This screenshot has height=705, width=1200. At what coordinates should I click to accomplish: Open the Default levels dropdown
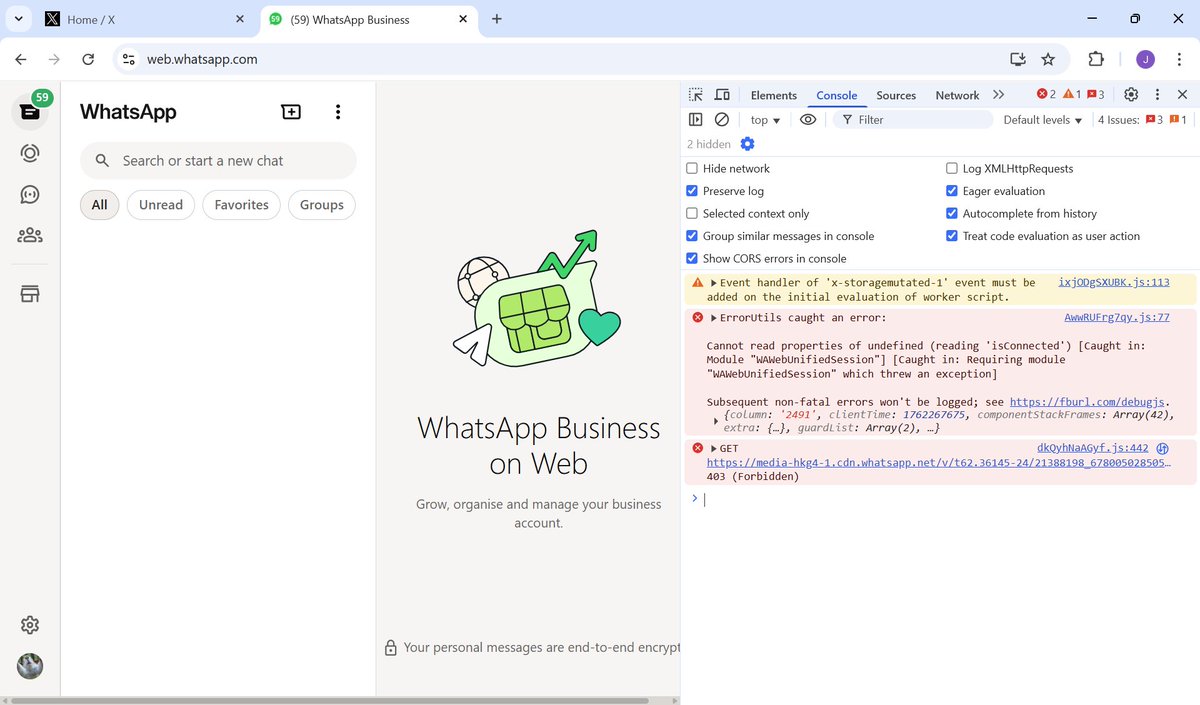coord(1043,120)
